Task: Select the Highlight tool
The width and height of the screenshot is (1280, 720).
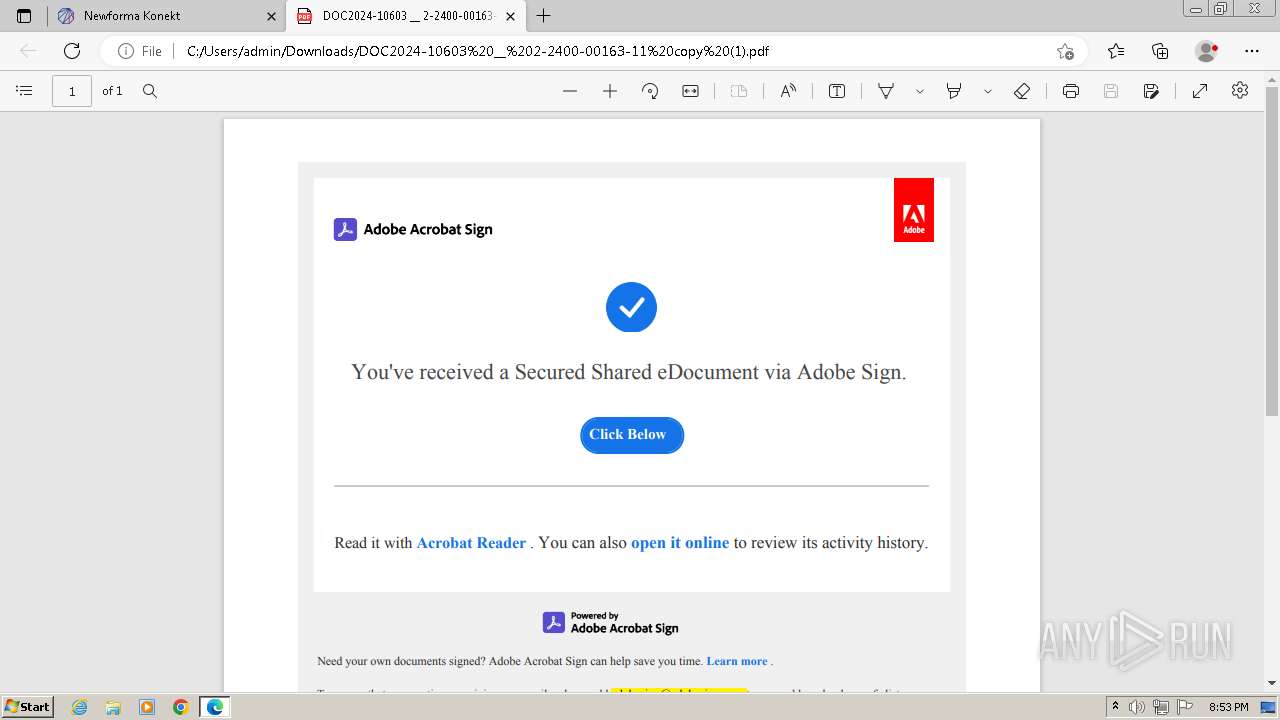Action: click(954, 91)
